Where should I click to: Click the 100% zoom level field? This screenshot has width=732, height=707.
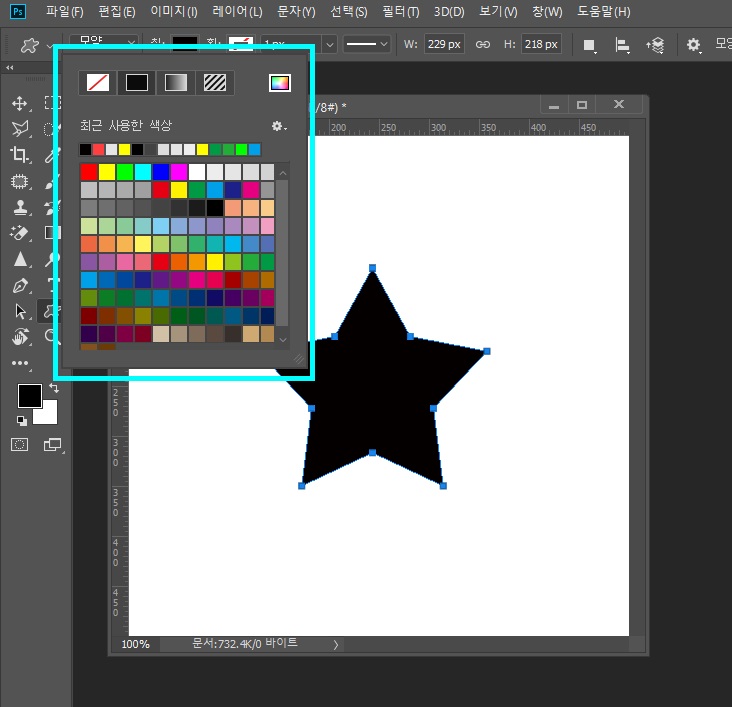click(135, 645)
